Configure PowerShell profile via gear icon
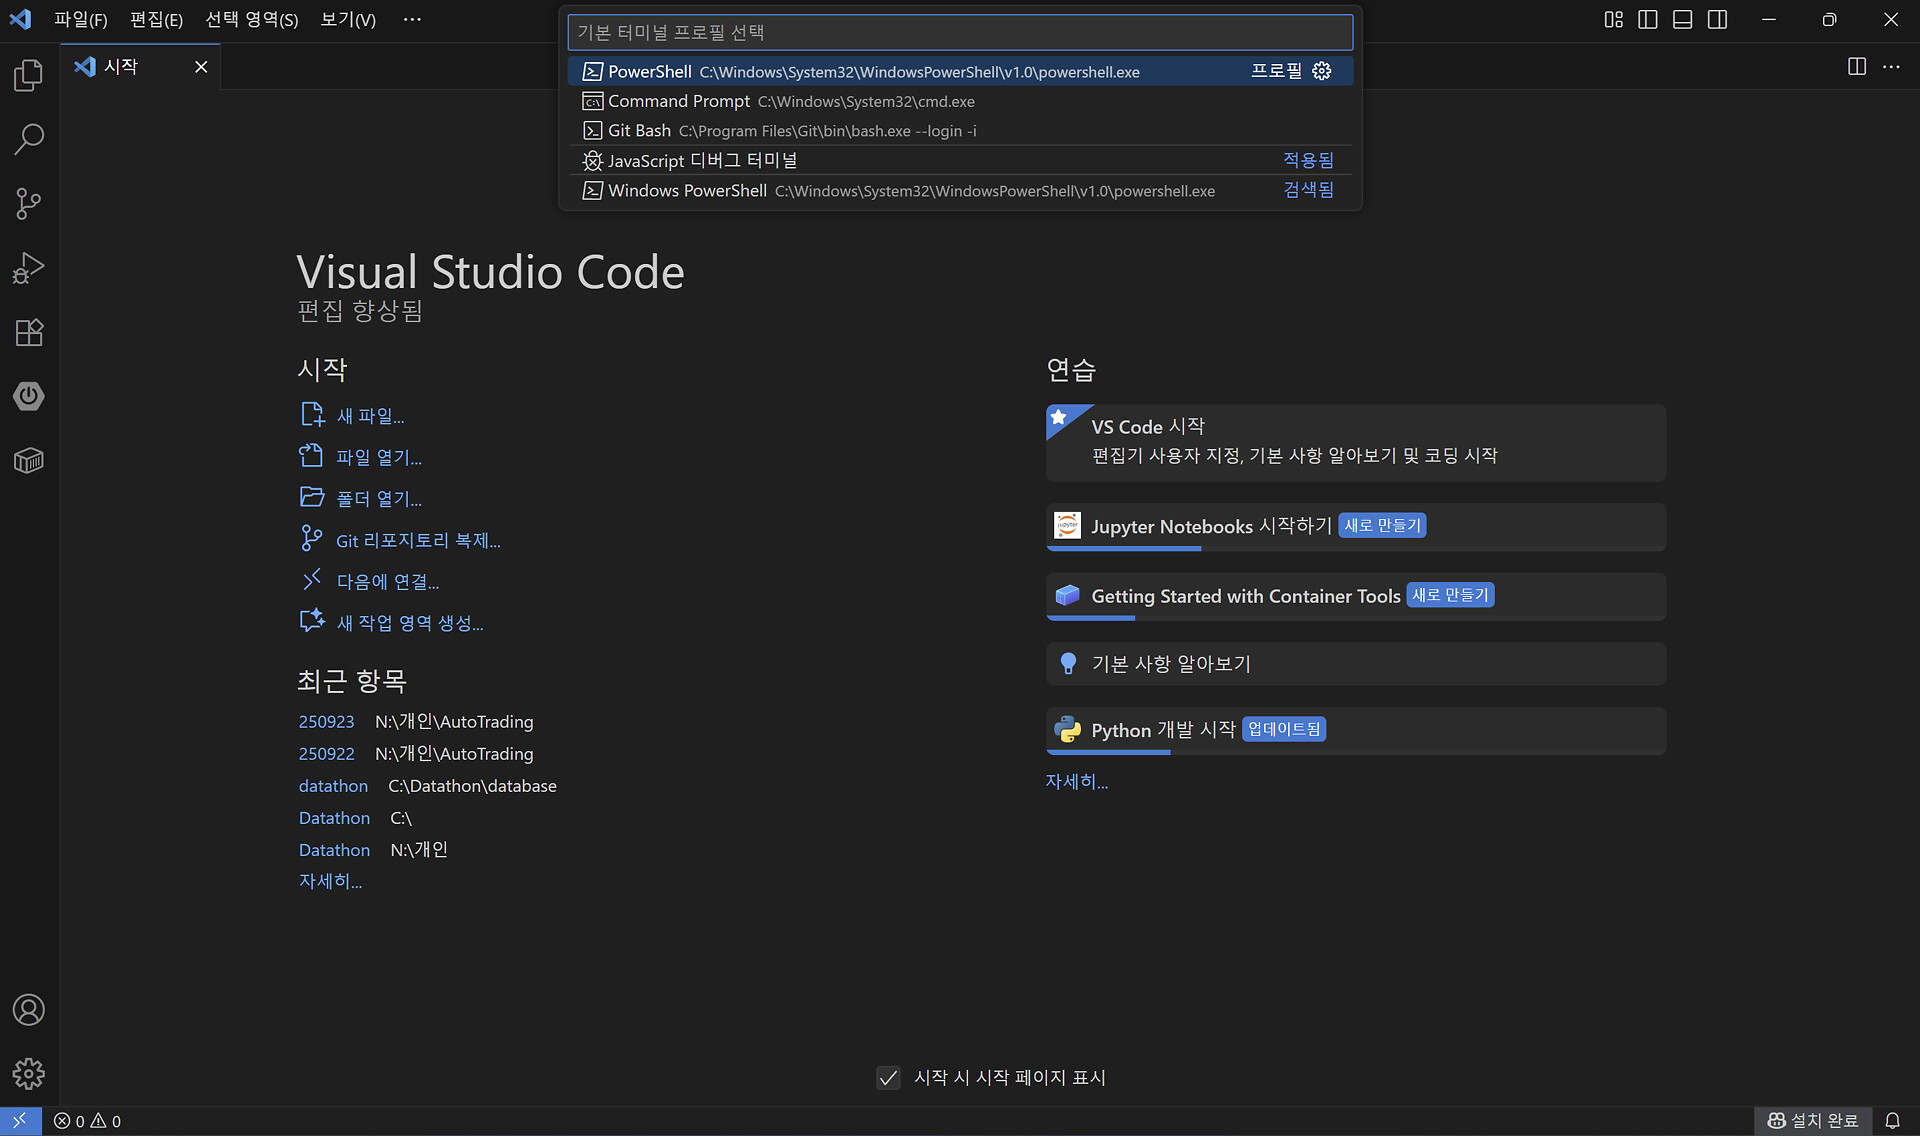 tap(1322, 71)
